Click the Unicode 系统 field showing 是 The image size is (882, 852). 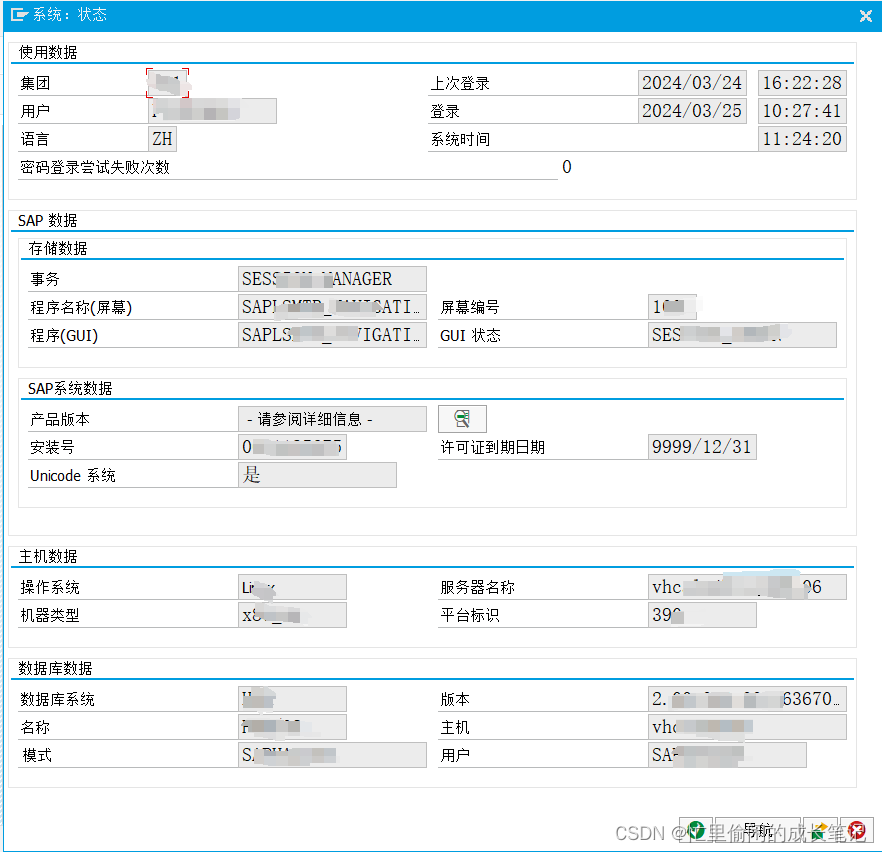(317, 475)
